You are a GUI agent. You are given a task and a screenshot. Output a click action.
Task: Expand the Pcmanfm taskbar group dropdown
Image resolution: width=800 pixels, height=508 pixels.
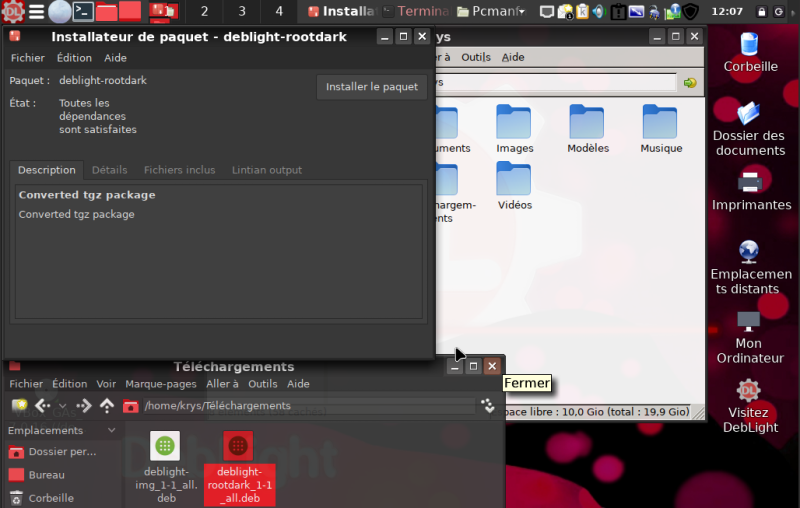pyautogui.click(x=521, y=12)
